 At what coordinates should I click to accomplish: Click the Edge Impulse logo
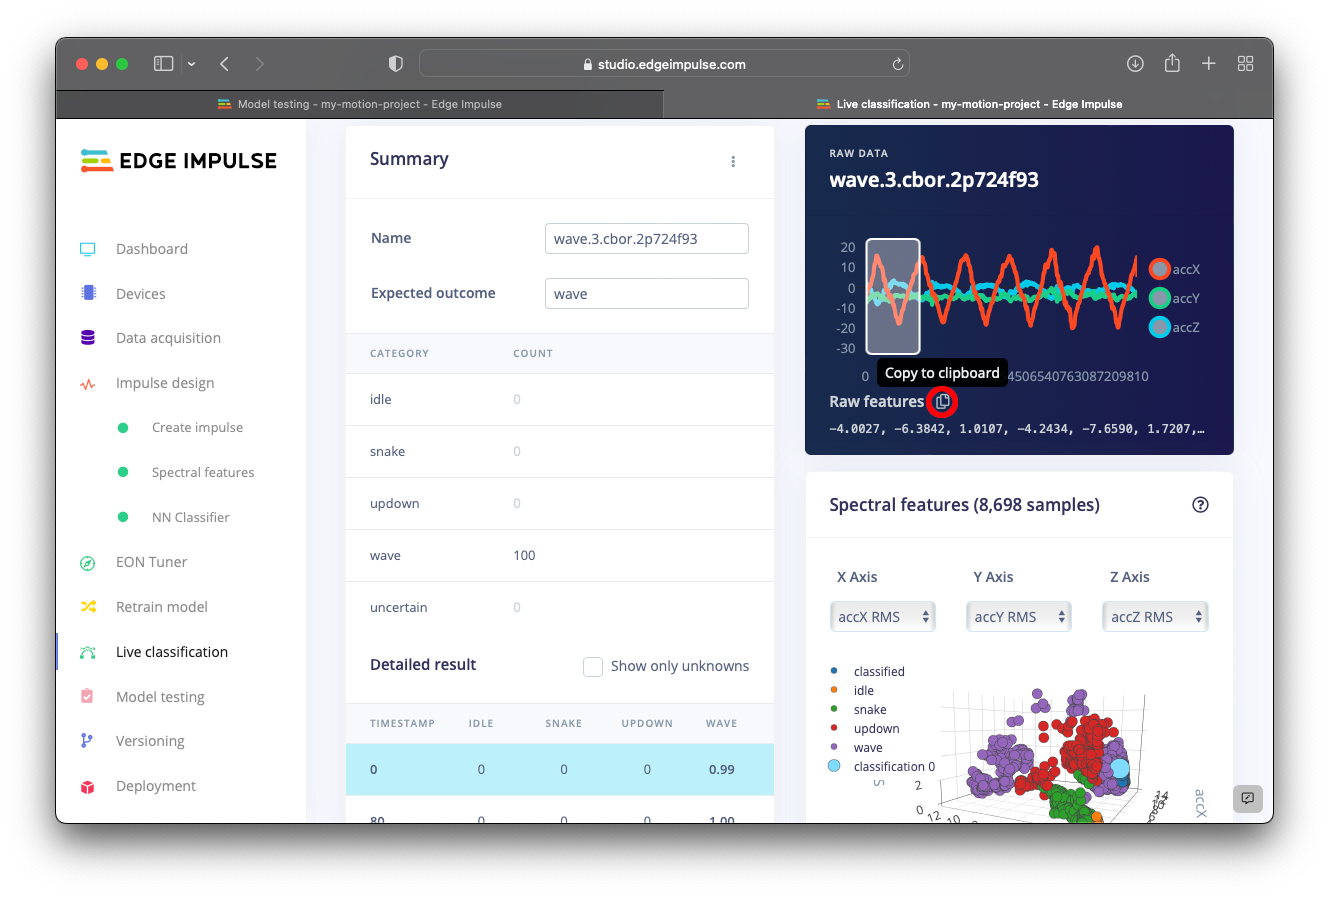179,161
